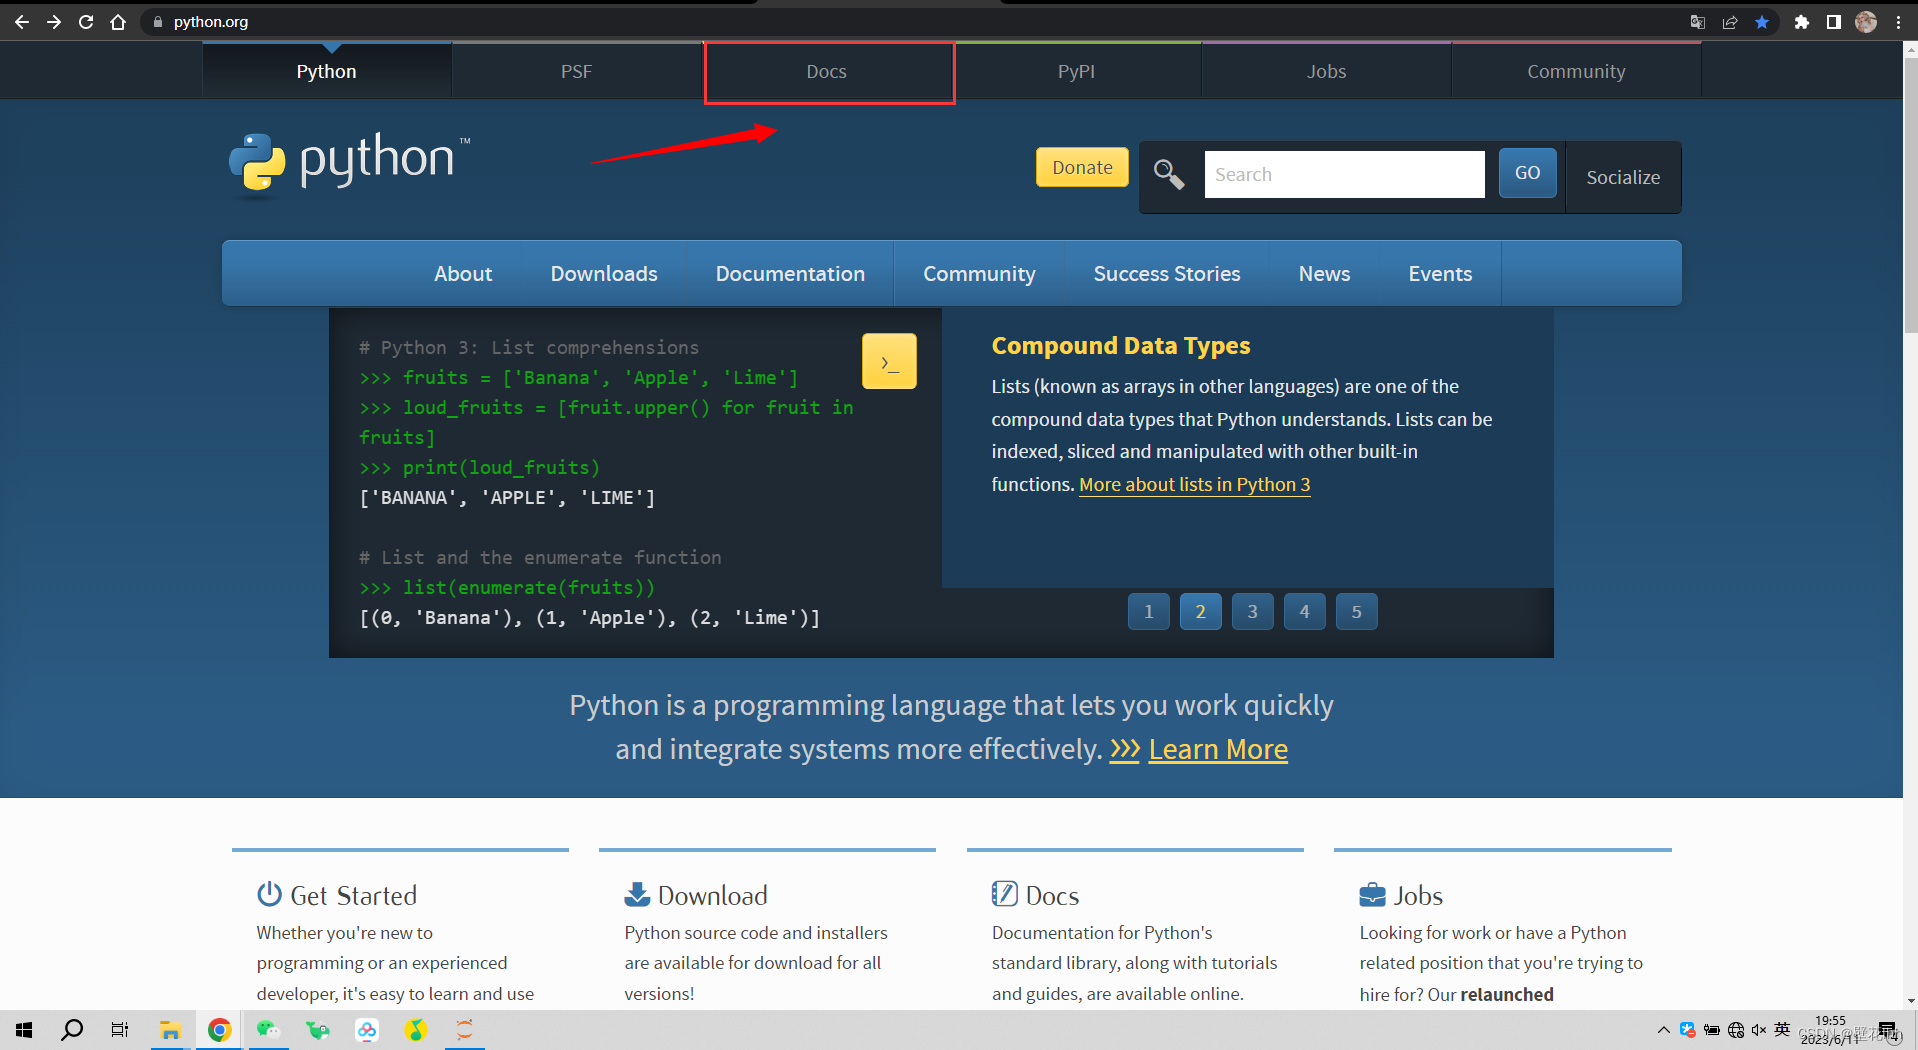Open the Docs top tab
1918x1050 pixels.
827,71
